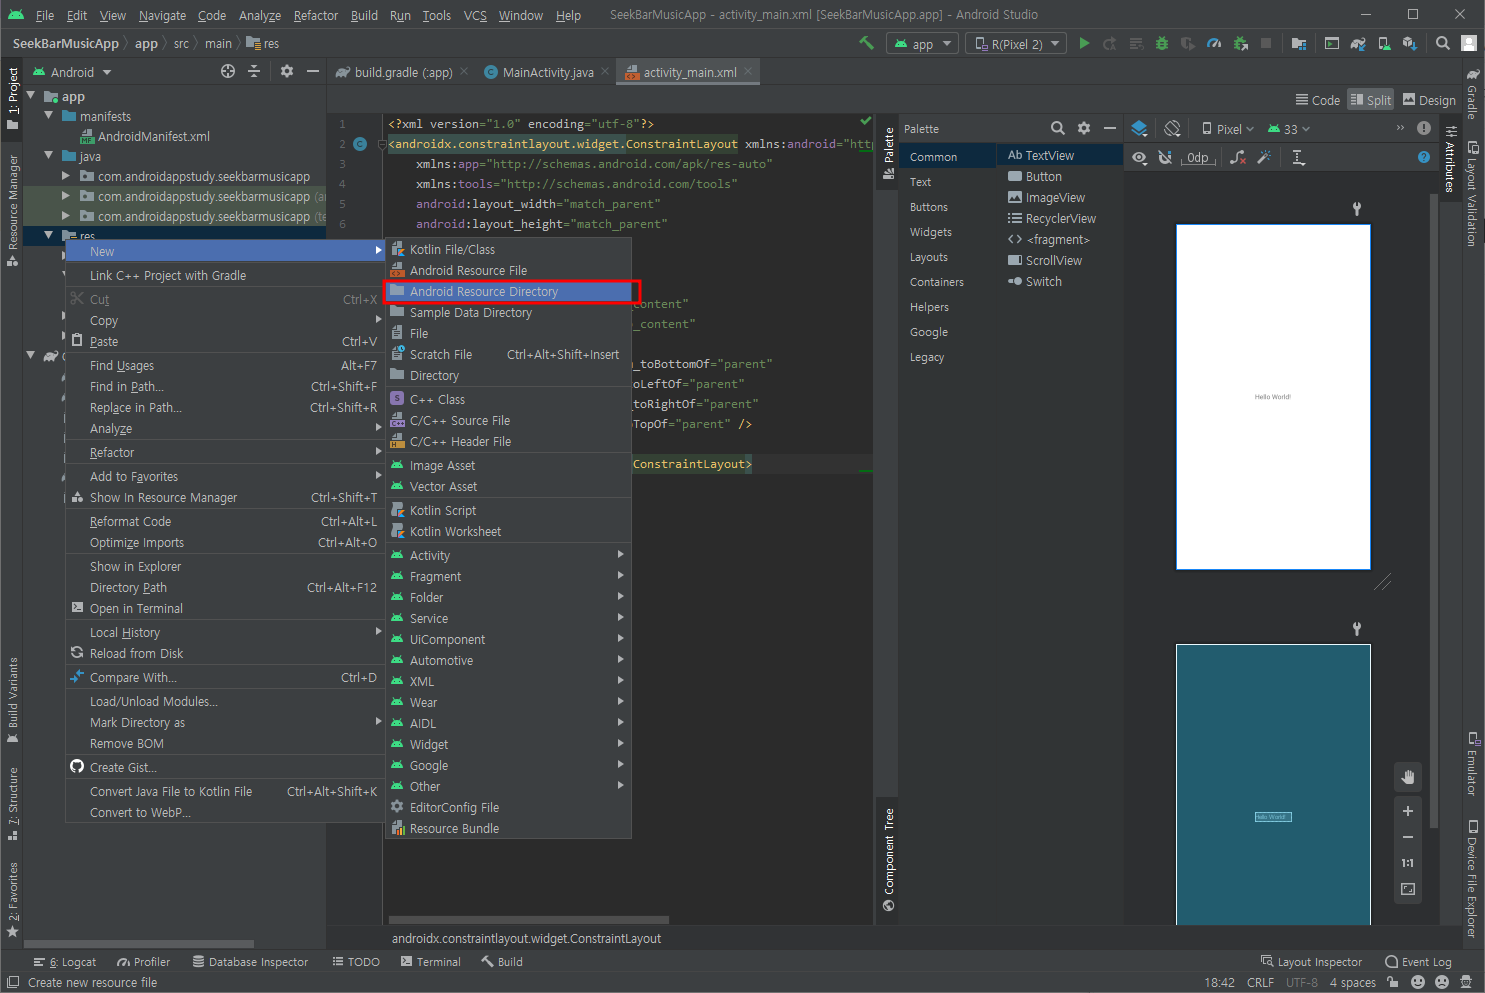Click the Select Opened File target icon
This screenshot has width=1485, height=993.
click(x=228, y=71)
